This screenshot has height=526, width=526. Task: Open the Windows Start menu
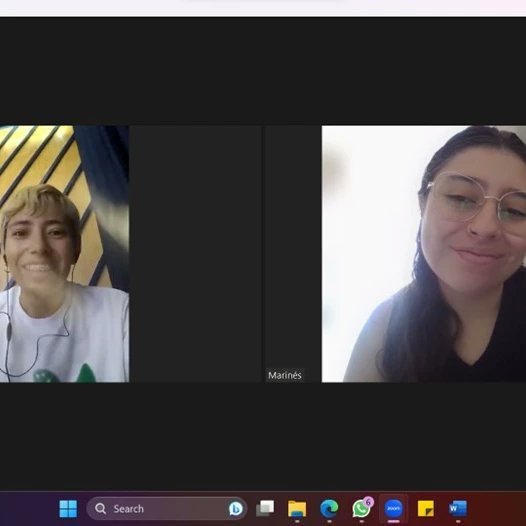tap(68, 509)
